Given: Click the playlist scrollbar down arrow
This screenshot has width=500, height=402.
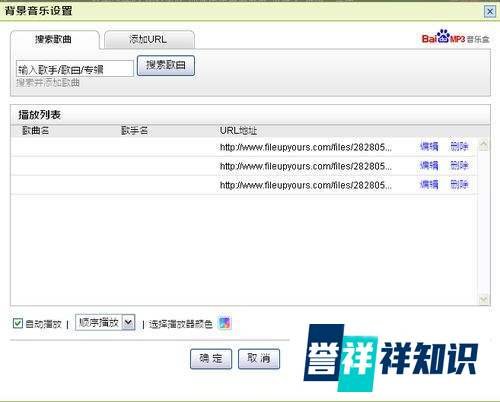Looking at the screenshot, I should (484, 299).
